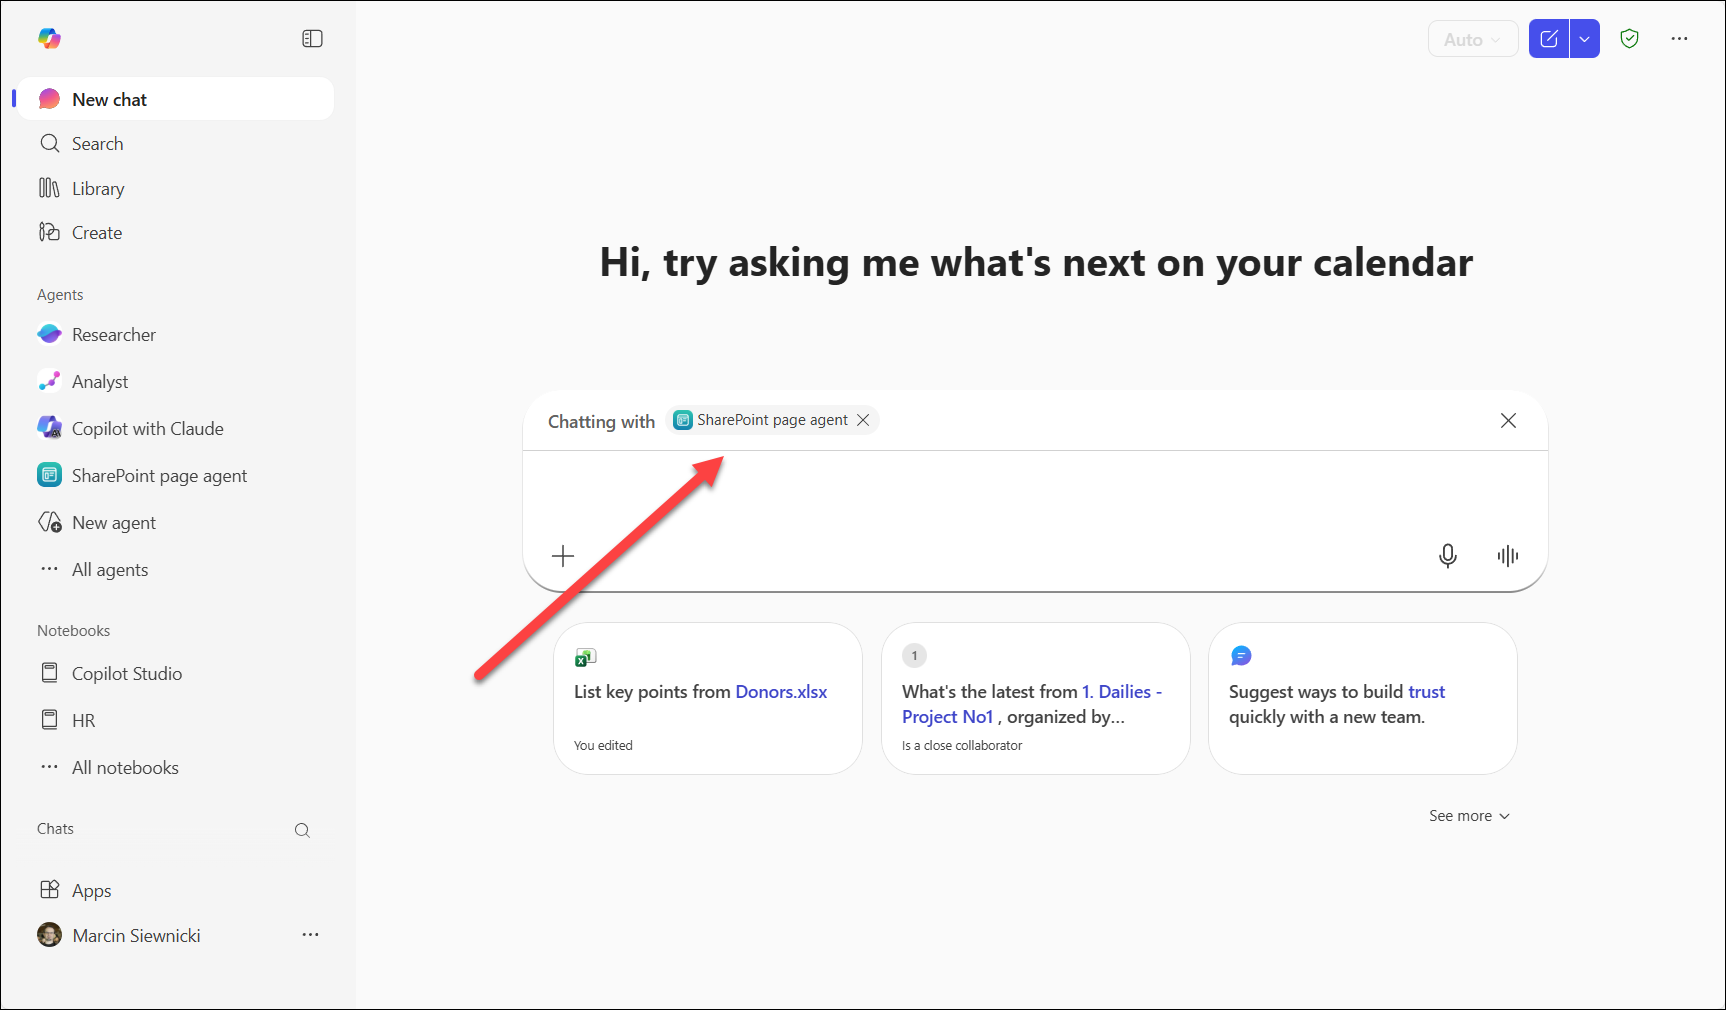Start voice mode with the waveform icon
The image size is (1726, 1010).
[1507, 556]
